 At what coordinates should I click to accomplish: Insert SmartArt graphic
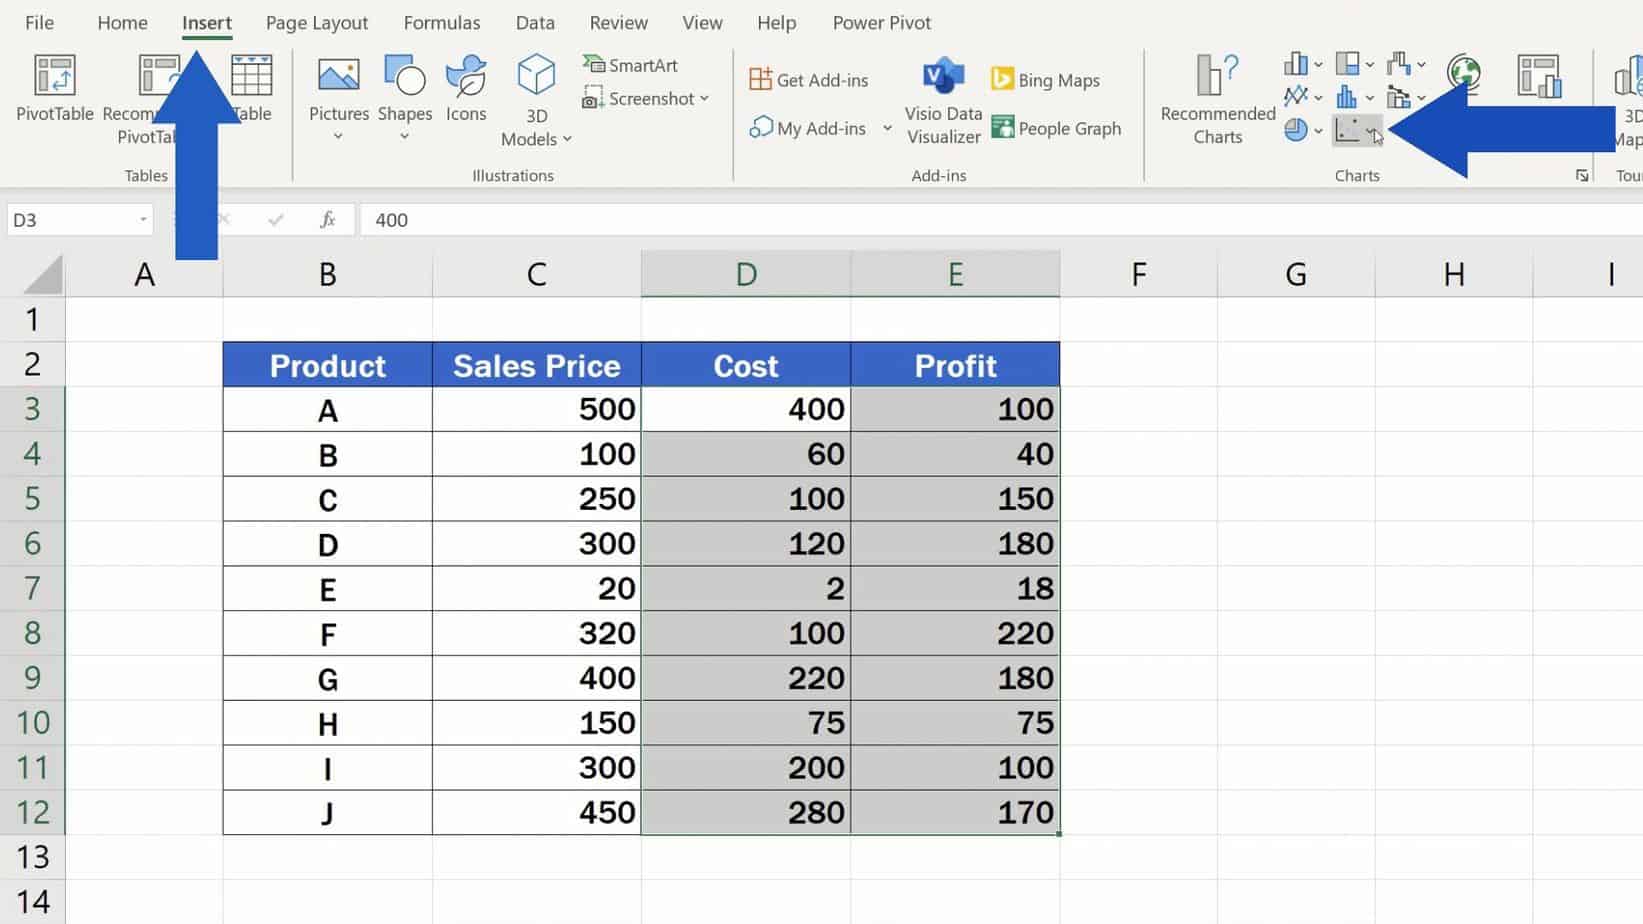click(x=630, y=64)
